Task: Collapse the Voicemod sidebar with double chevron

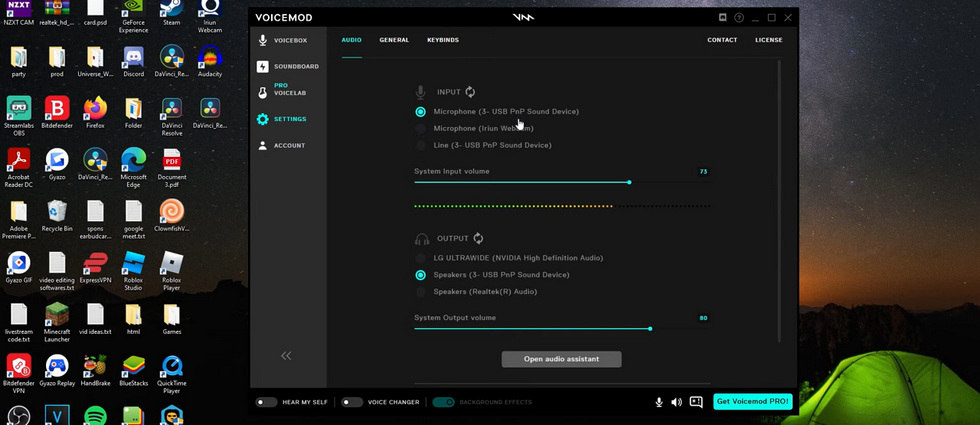Action: click(x=286, y=356)
